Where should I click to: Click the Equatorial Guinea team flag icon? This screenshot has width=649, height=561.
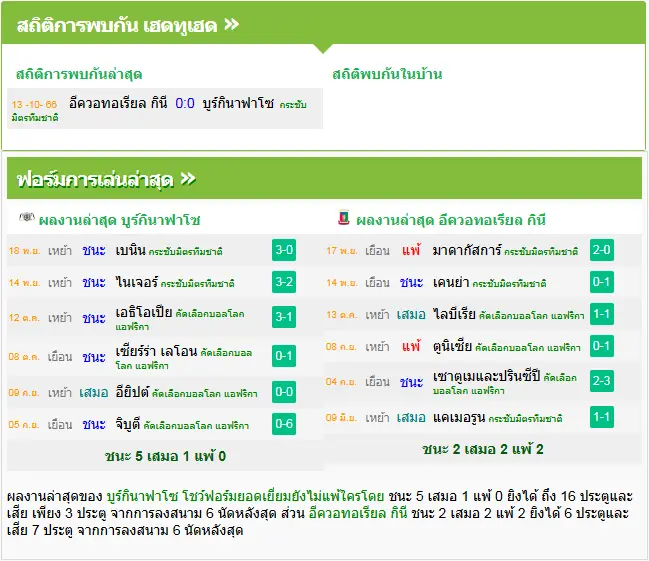point(344,217)
